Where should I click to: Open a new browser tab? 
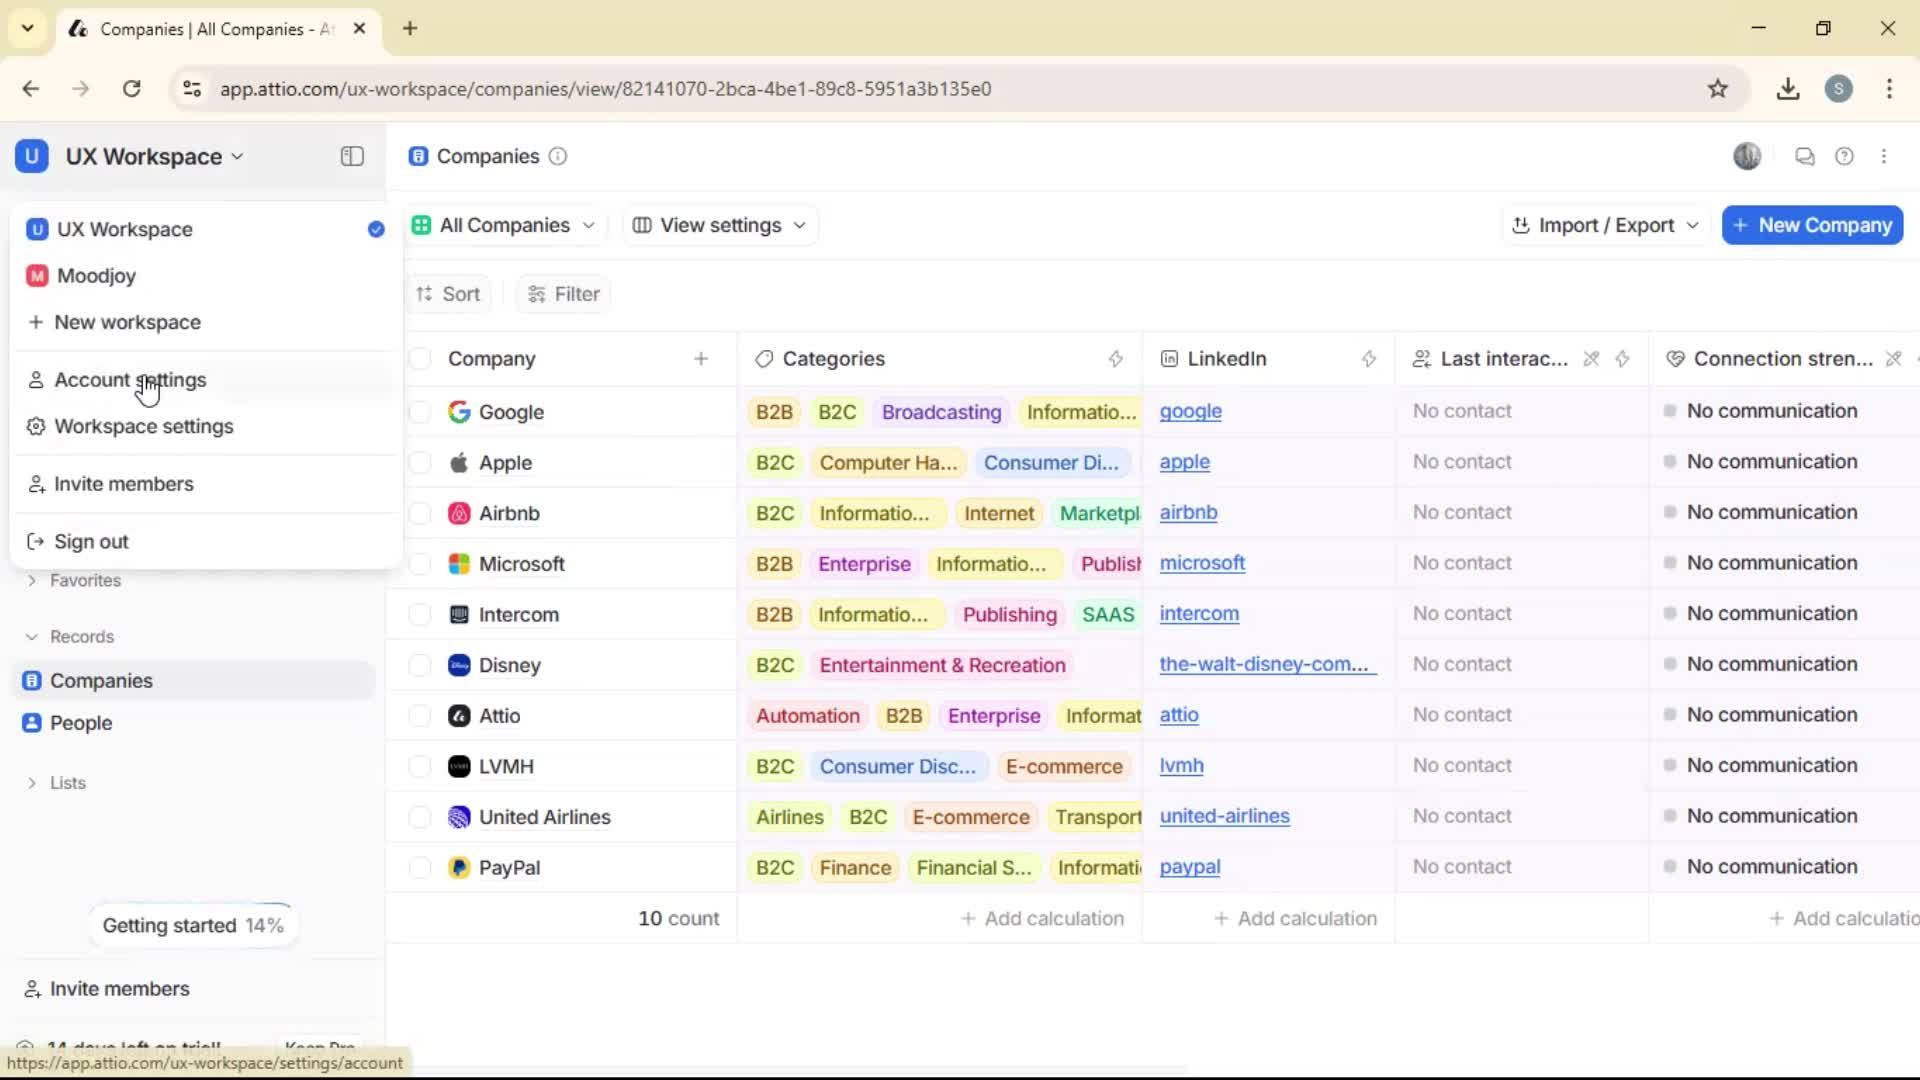click(x=410, y=28)
